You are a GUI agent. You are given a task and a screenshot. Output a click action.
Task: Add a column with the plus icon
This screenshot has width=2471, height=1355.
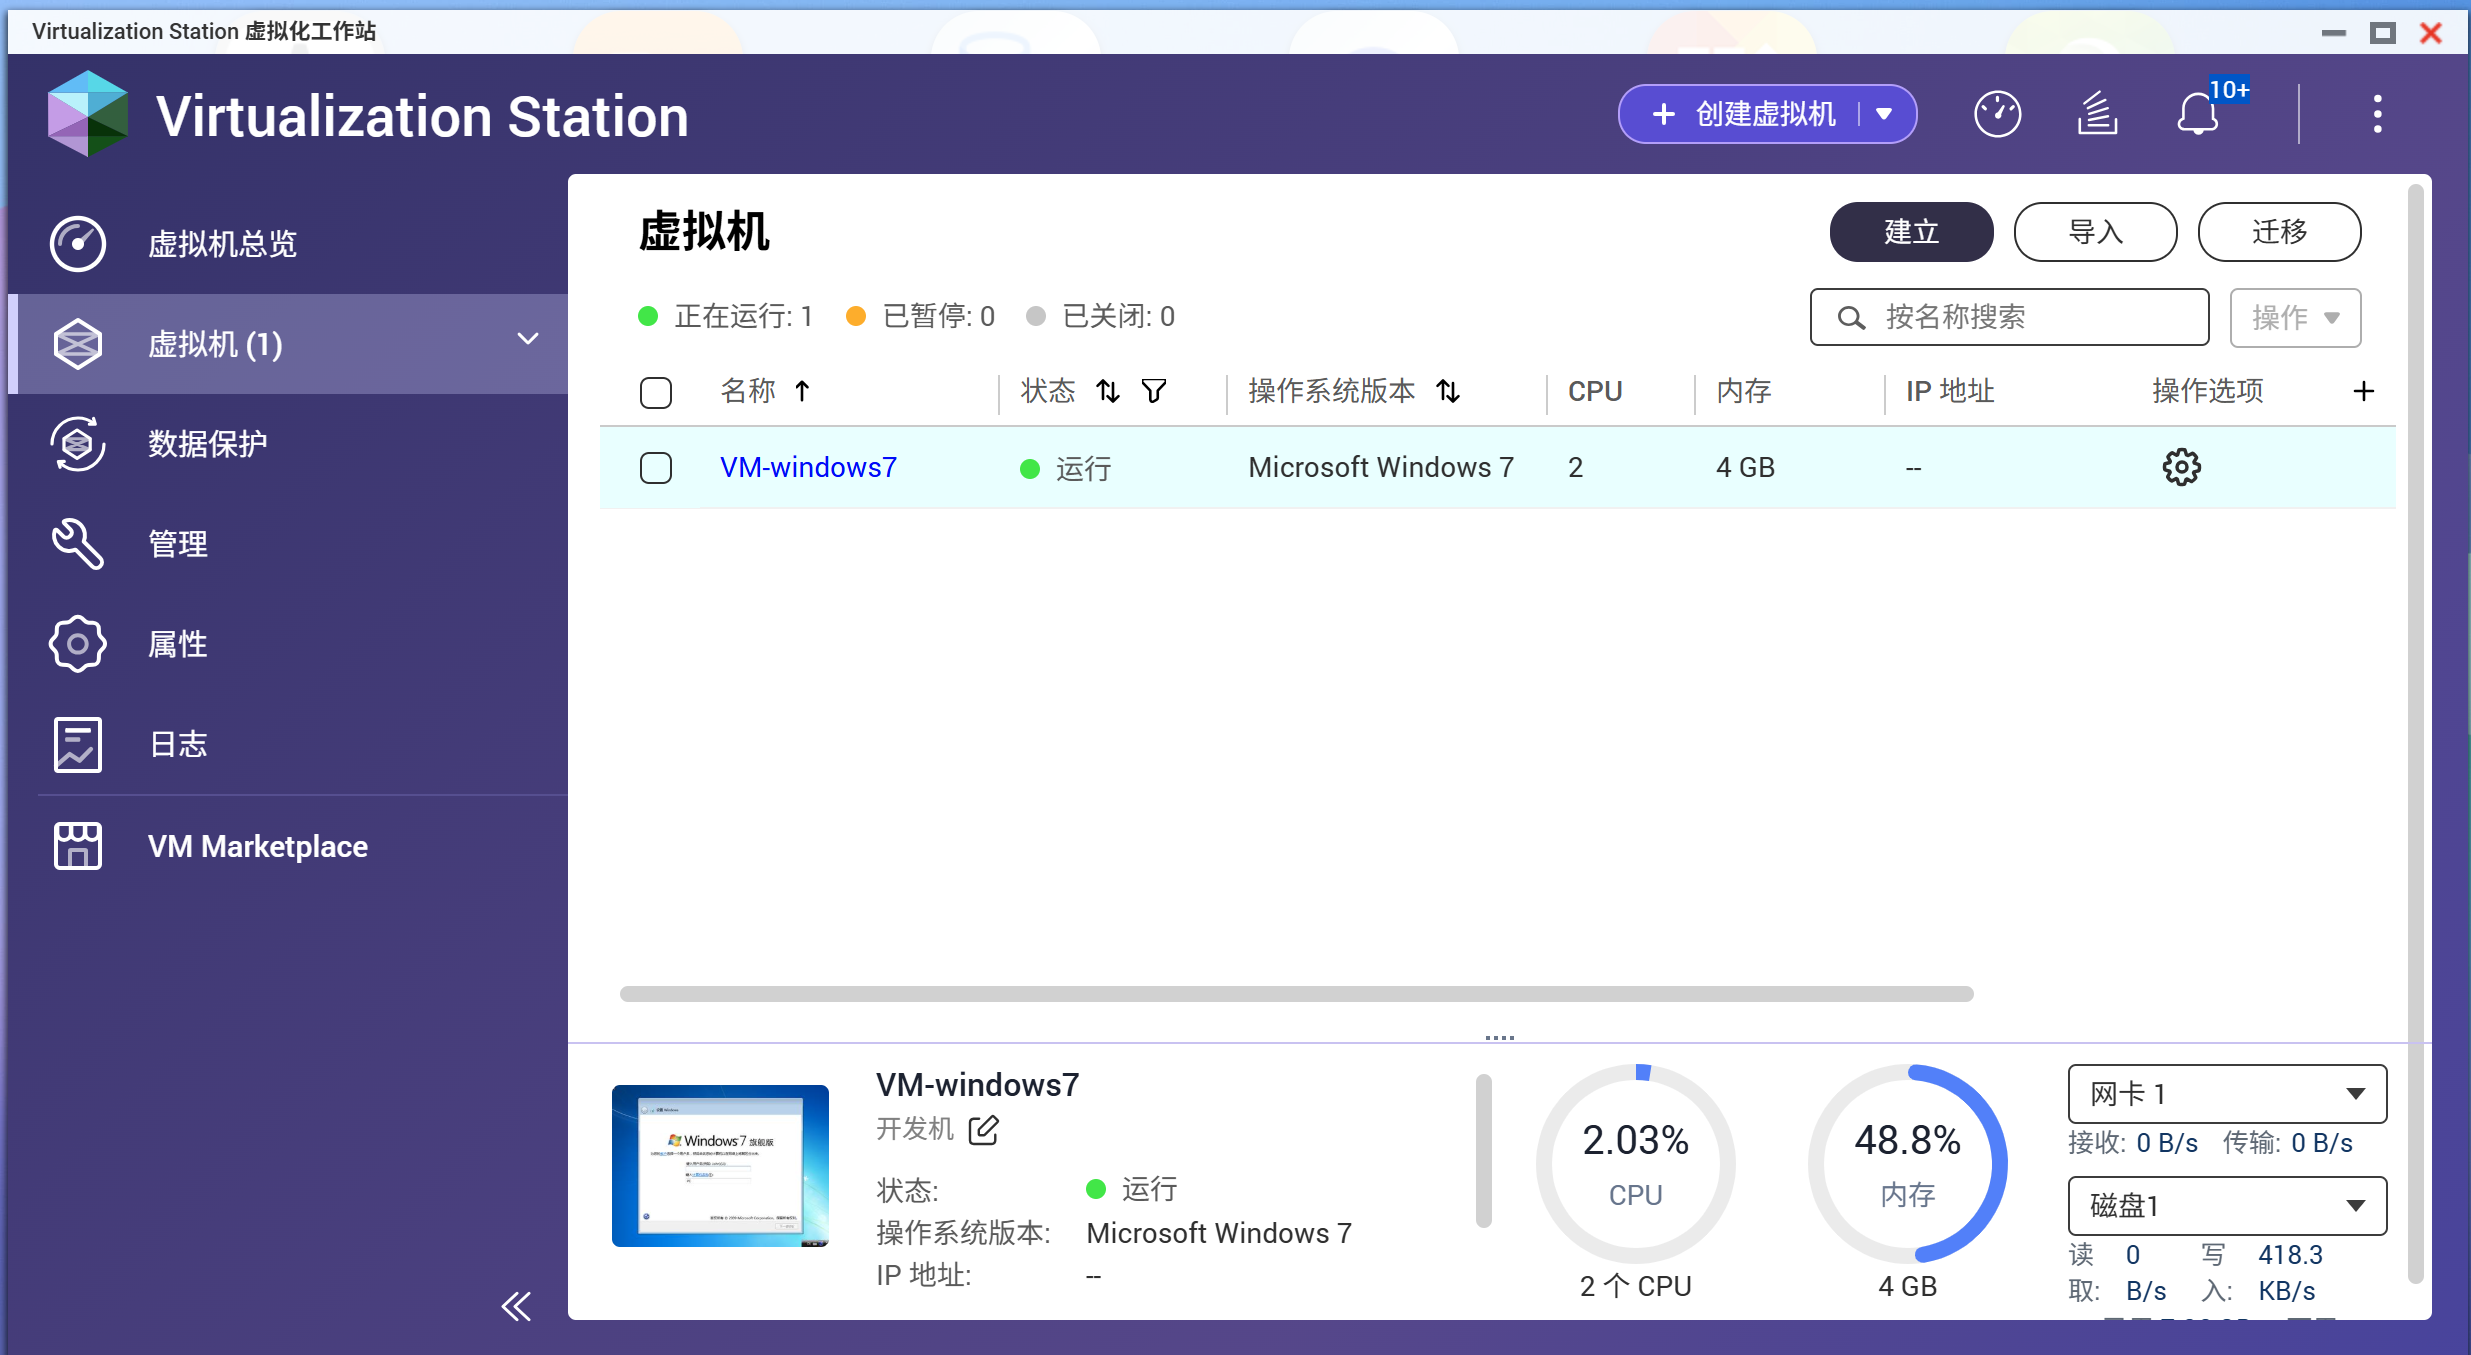pyautogui.click(x=2363, y=391)
